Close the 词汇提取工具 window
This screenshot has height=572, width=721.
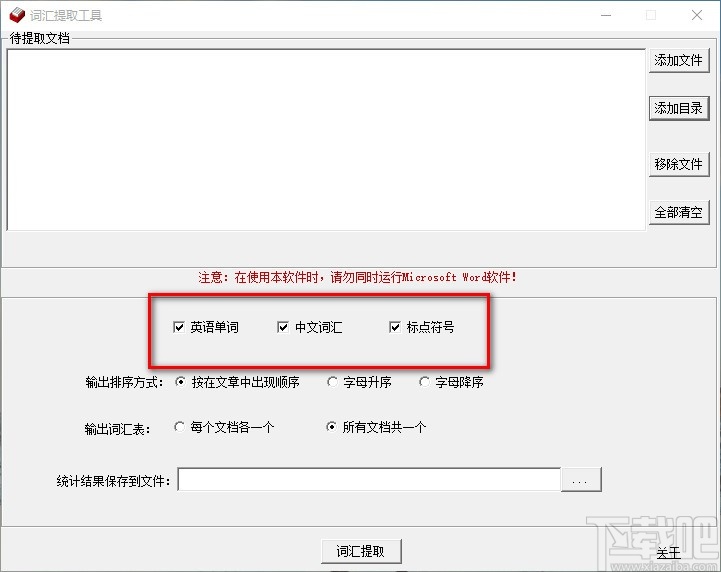[697, 15]
